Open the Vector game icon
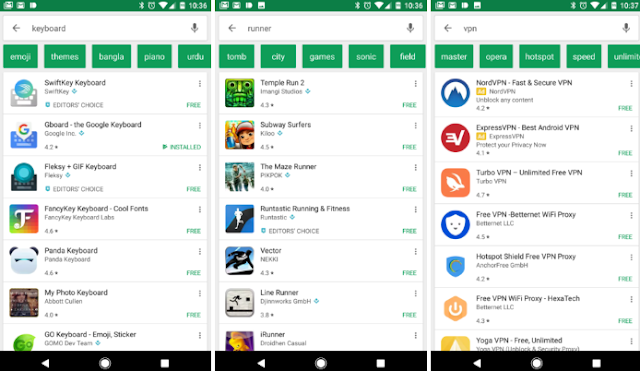Viewport: 640px width, 371px height. coord(240,261)
